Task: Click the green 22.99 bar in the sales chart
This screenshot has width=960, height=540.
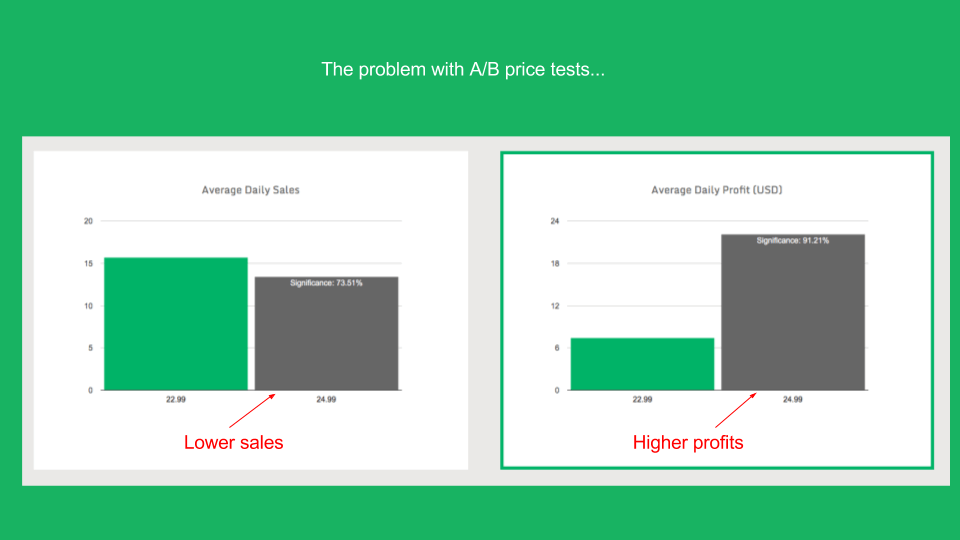Action: pyautogui.click(x=176, y=324)
